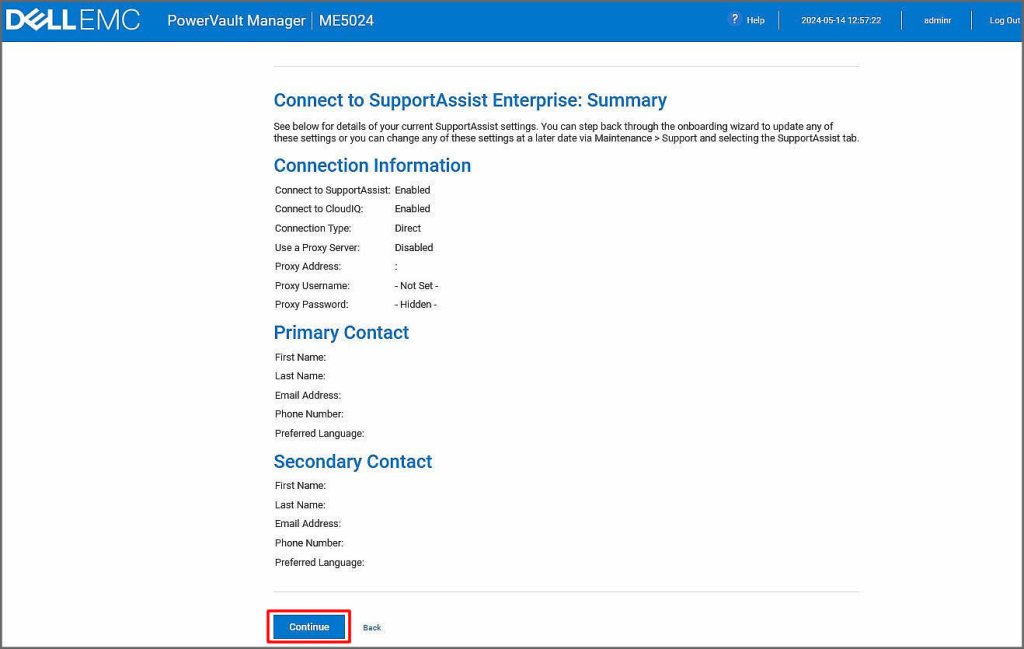1024x649 pixels.
Task: Click the Proxy Password Hidden value
Action: click(x=416, y=305)
